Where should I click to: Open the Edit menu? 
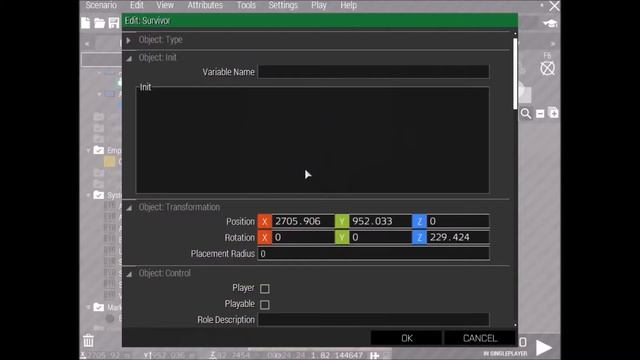pyautogui.click(x=137, y=5)
